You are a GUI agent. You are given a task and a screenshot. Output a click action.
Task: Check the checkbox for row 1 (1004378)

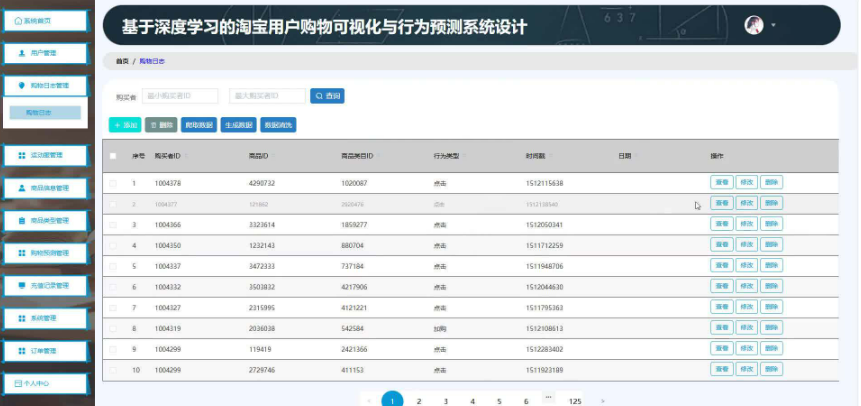[113, 183]
